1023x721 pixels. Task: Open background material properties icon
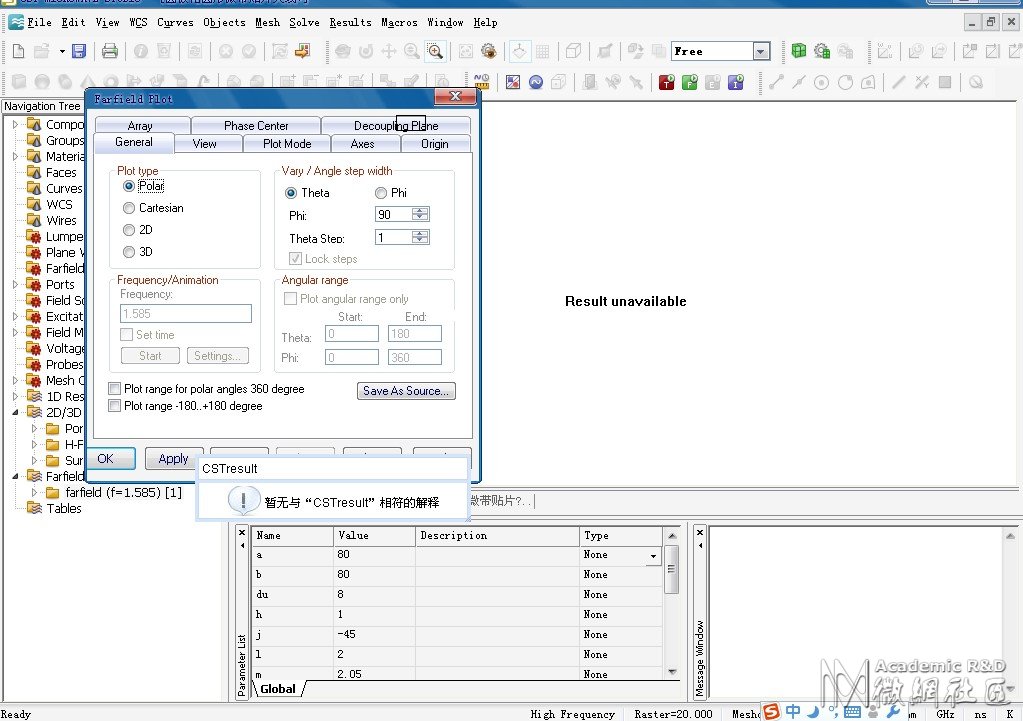coord(513,82)
